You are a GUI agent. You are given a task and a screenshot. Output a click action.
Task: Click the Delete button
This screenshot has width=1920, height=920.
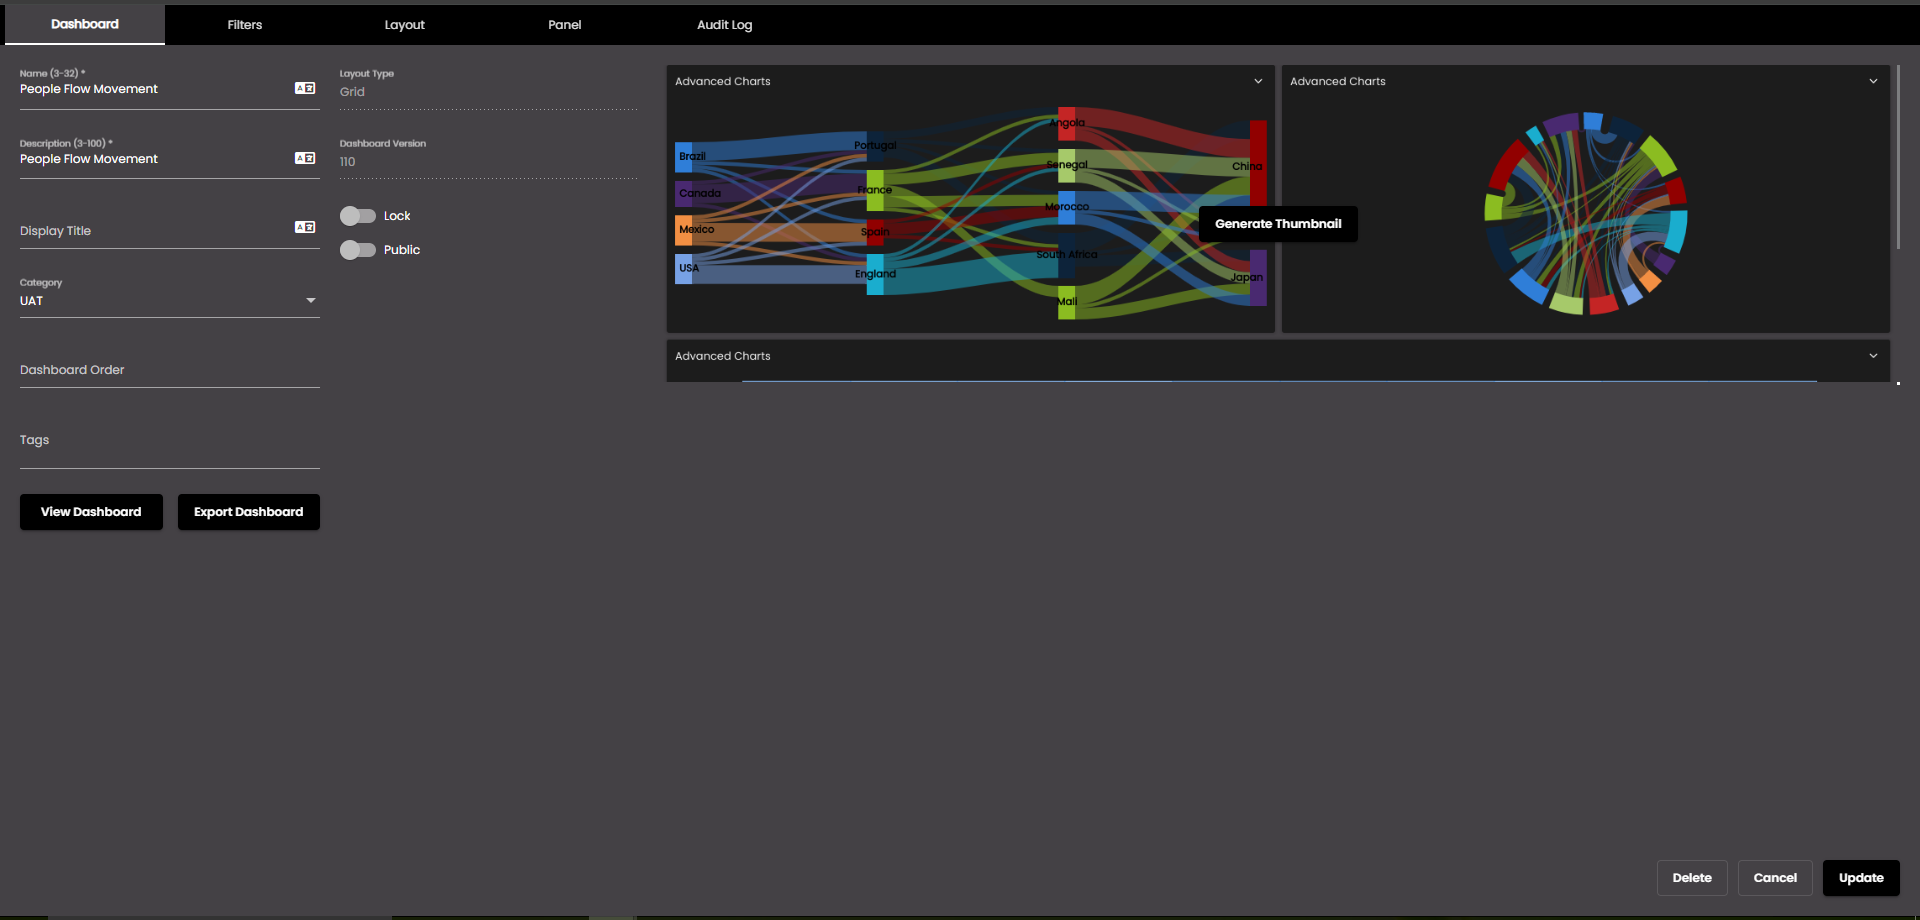click(1692, 878)
